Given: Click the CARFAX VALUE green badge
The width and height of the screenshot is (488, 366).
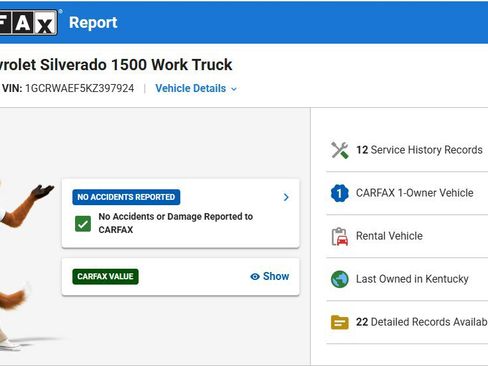Looking at the screenshot, I should click(105, 276).
